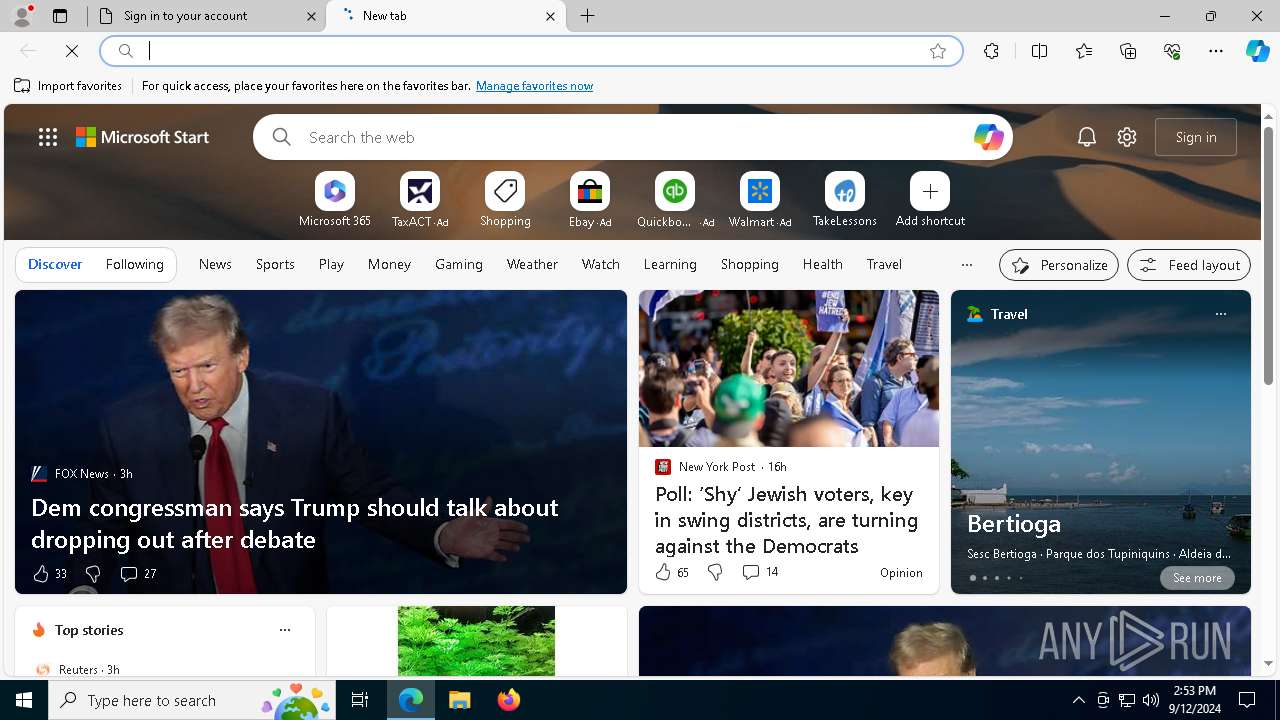Image resolution: width=1280 pixels, height=720 pixels.
Task: Click the Sign in button
Action: coord(1196,137)
